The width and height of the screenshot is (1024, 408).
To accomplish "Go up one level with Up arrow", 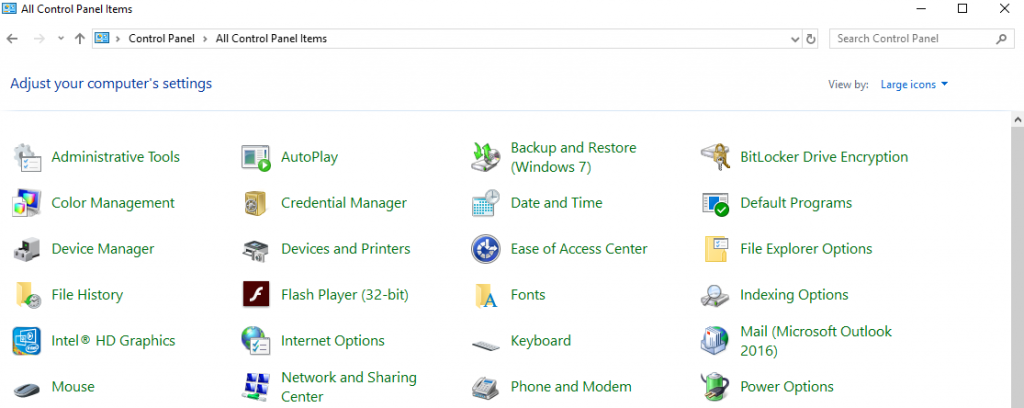I will coord(80,39).
